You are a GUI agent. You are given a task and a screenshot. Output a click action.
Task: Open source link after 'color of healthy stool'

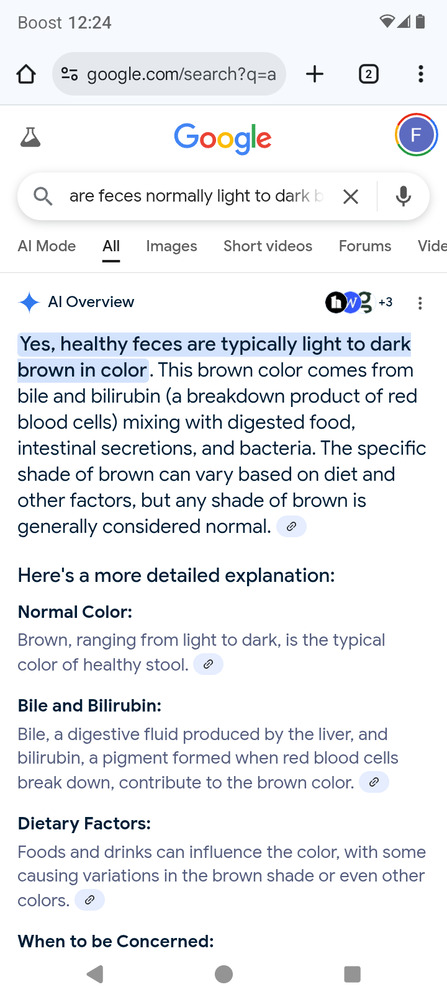click(208, 665)
